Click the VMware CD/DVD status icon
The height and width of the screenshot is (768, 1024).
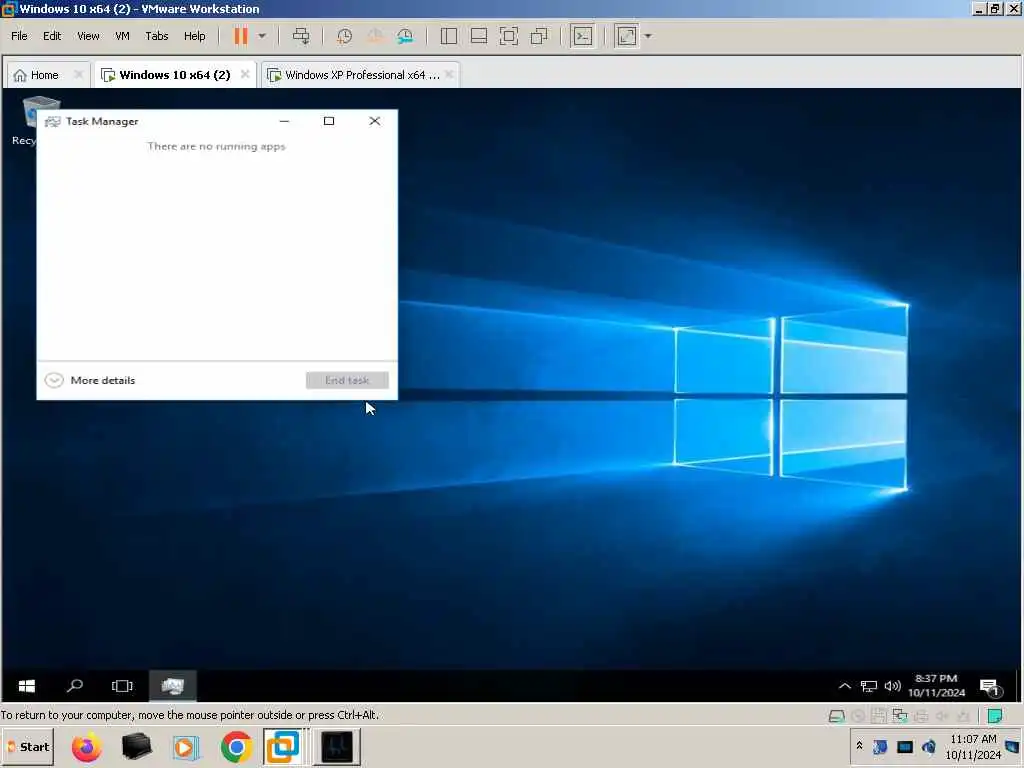tap(858, 716)
